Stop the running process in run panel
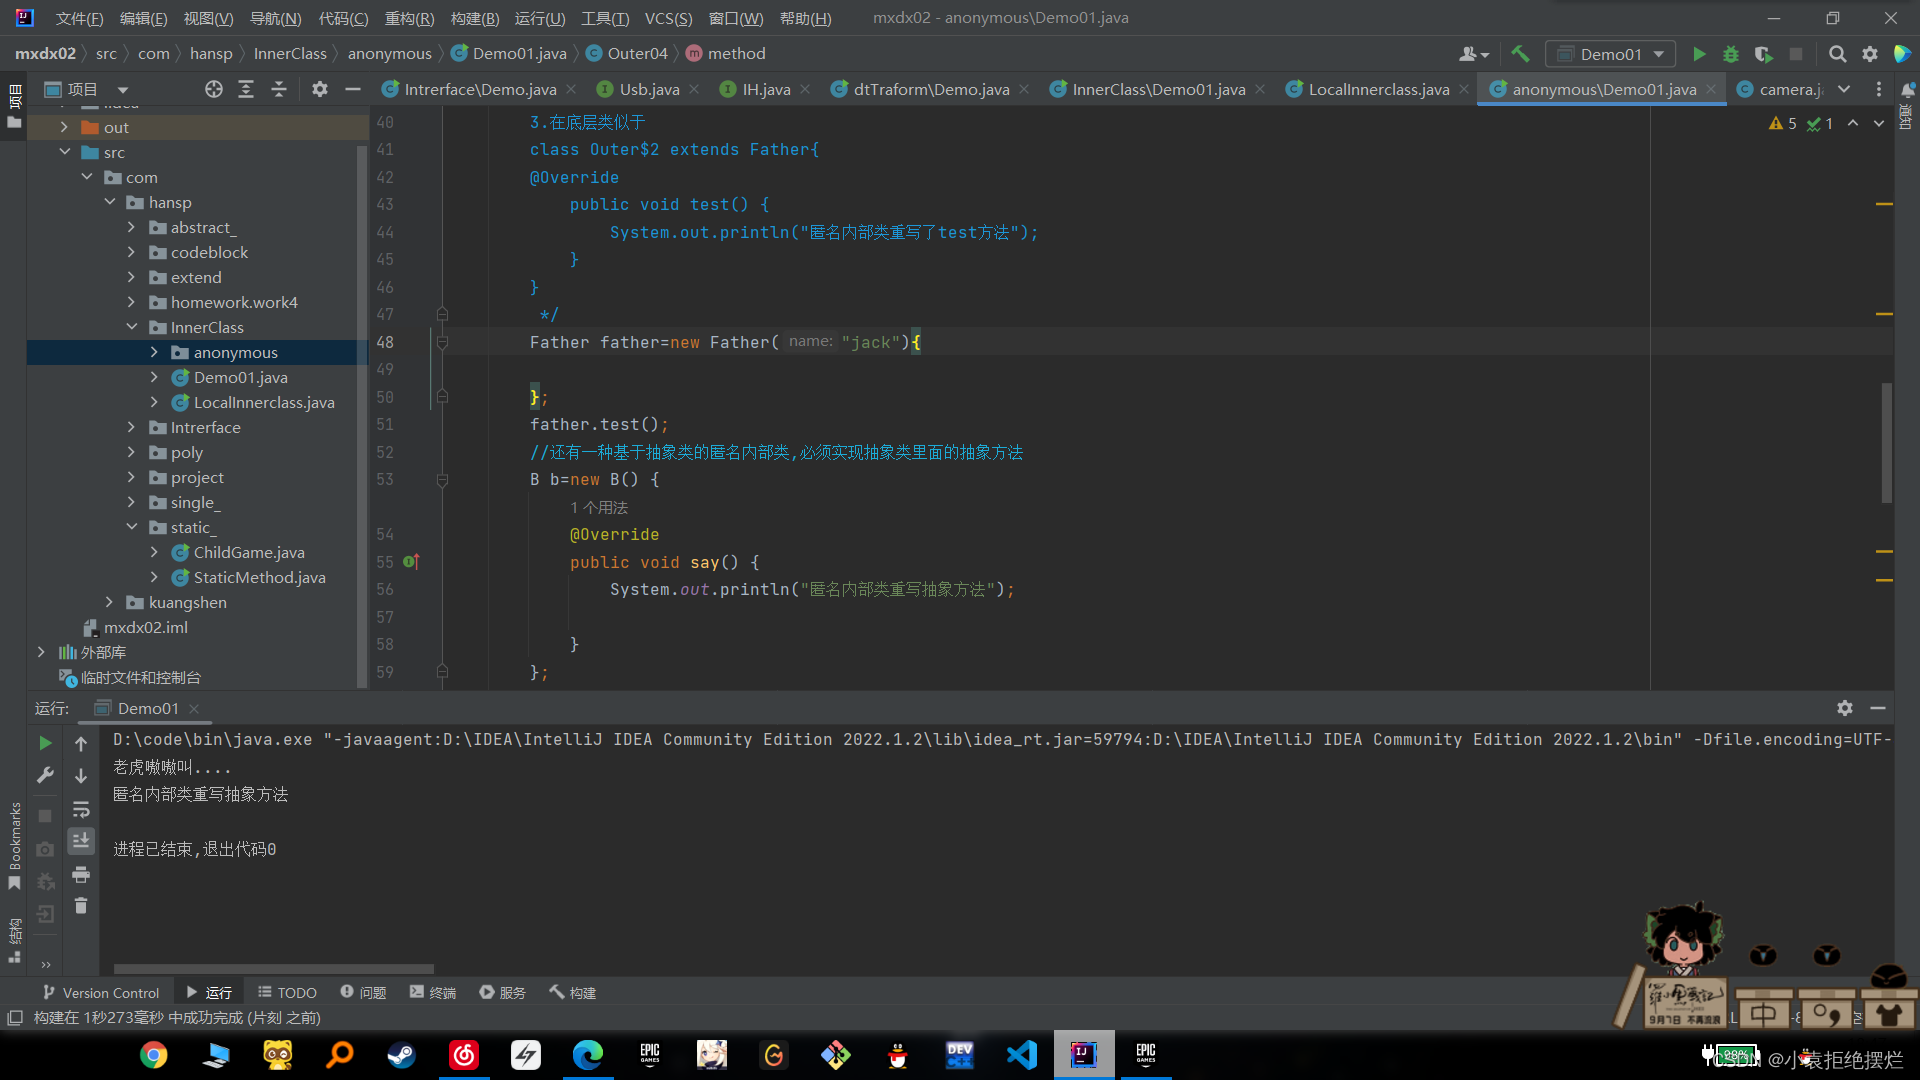Image resolution: width=1920 pixels, height=1080 pixels. click(x=45, y=816)
